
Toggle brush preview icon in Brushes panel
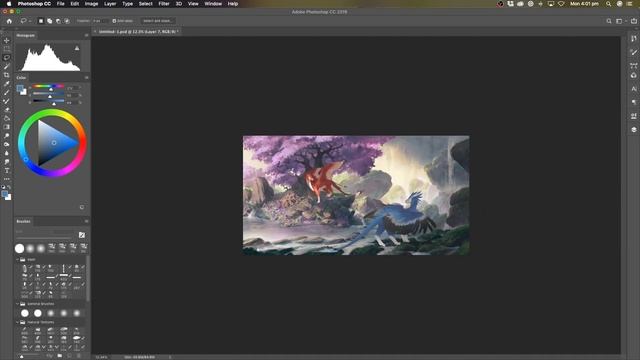coord(82,235)
